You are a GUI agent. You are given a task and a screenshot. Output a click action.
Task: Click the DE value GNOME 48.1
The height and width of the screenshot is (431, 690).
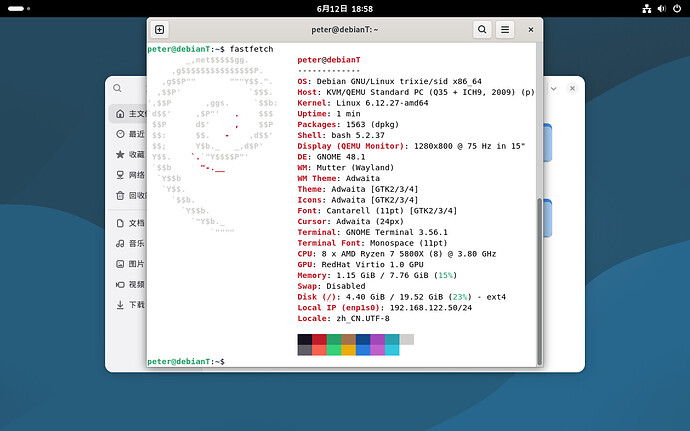(341, 157)
